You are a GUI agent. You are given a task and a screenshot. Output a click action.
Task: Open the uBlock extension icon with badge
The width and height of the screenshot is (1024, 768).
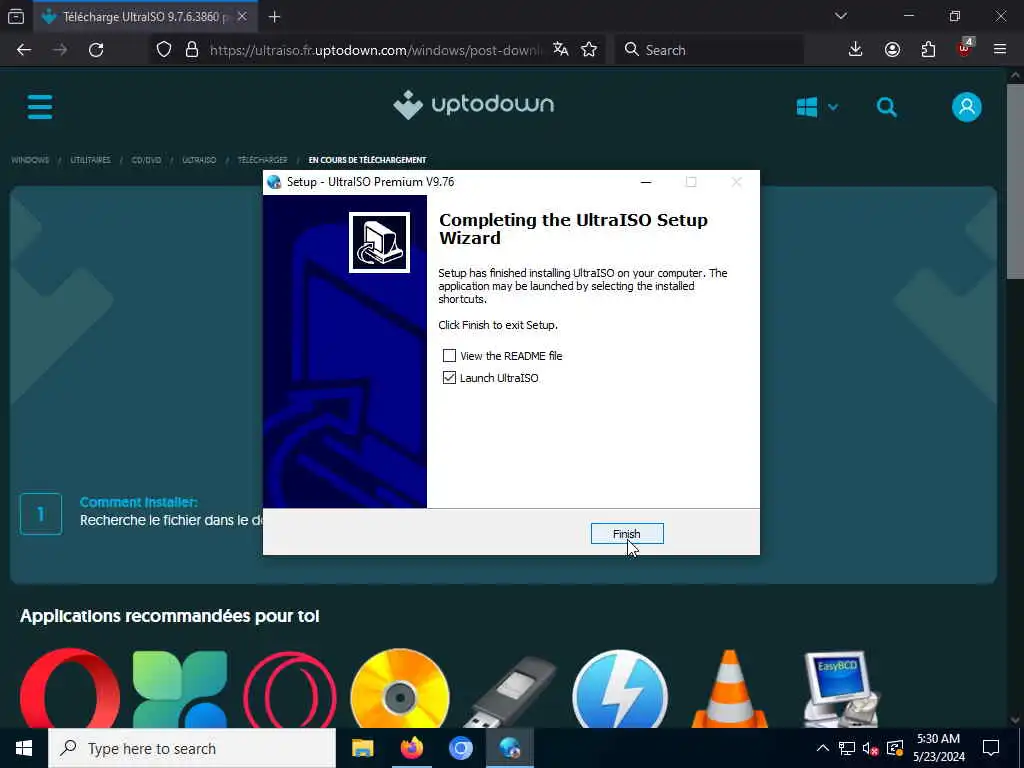(x=965, y=48)
